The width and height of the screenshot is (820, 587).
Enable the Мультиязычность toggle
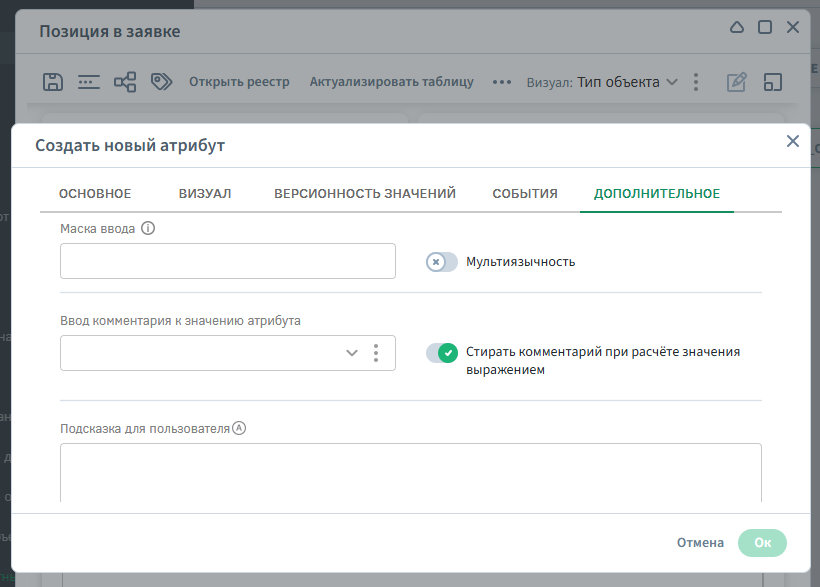442,262
